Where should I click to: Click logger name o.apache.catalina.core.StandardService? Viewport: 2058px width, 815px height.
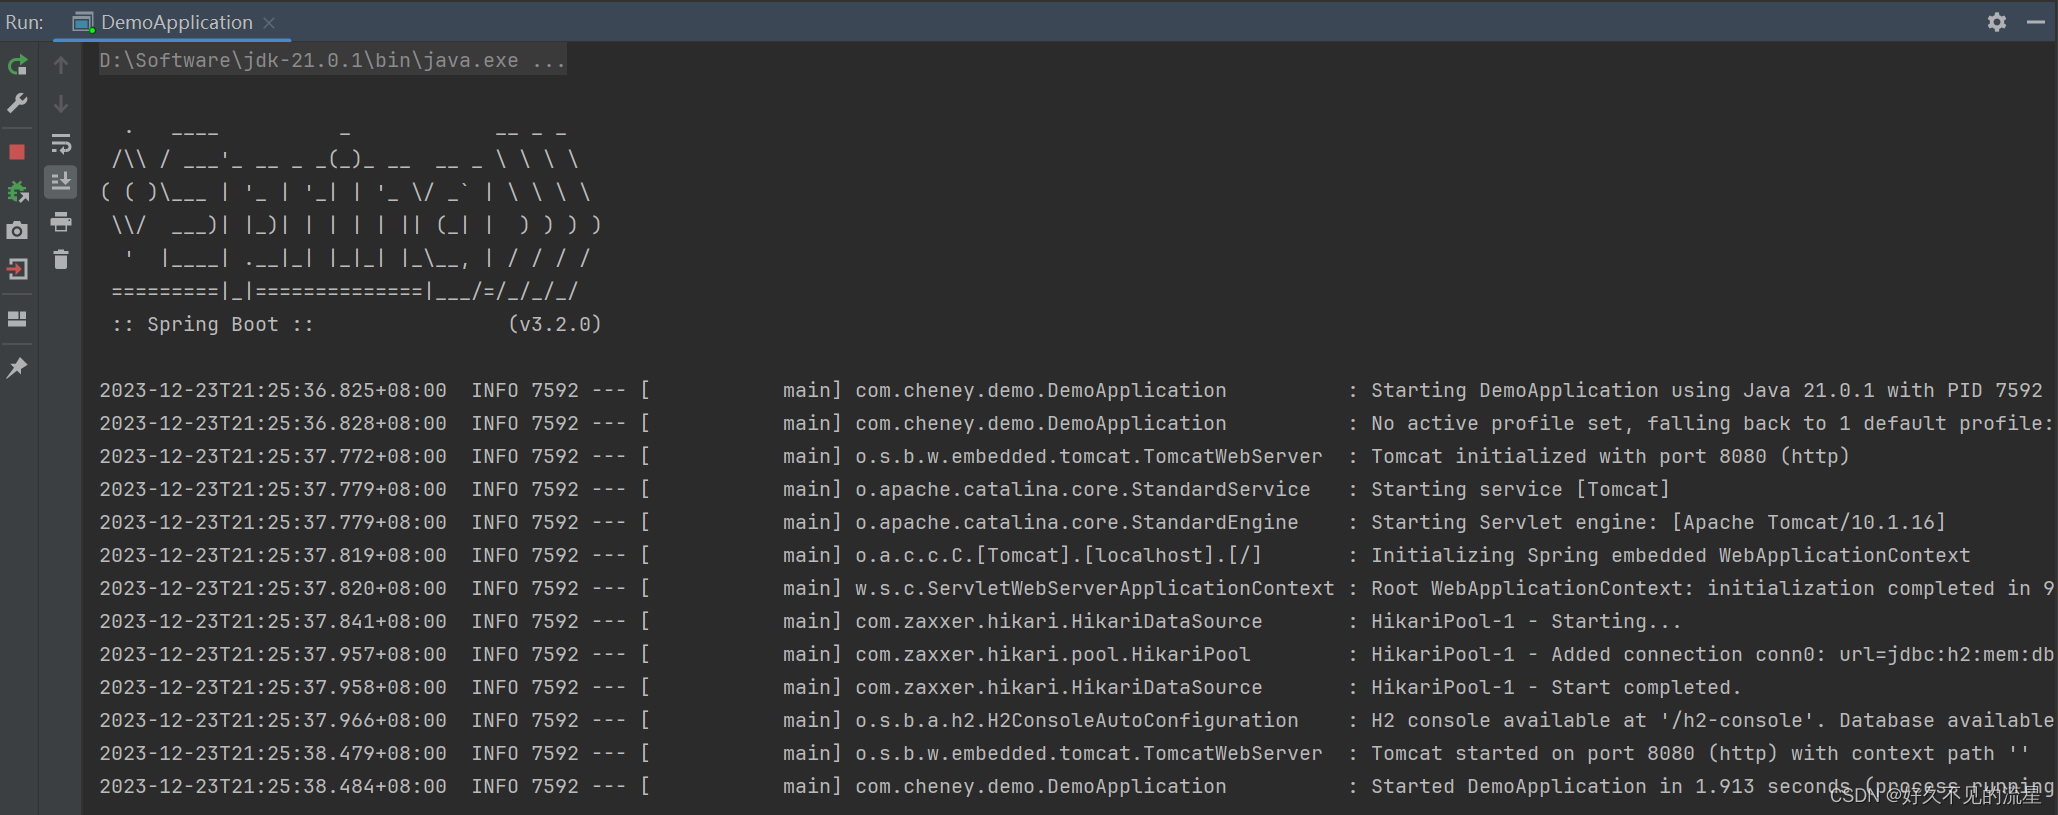1083,489
